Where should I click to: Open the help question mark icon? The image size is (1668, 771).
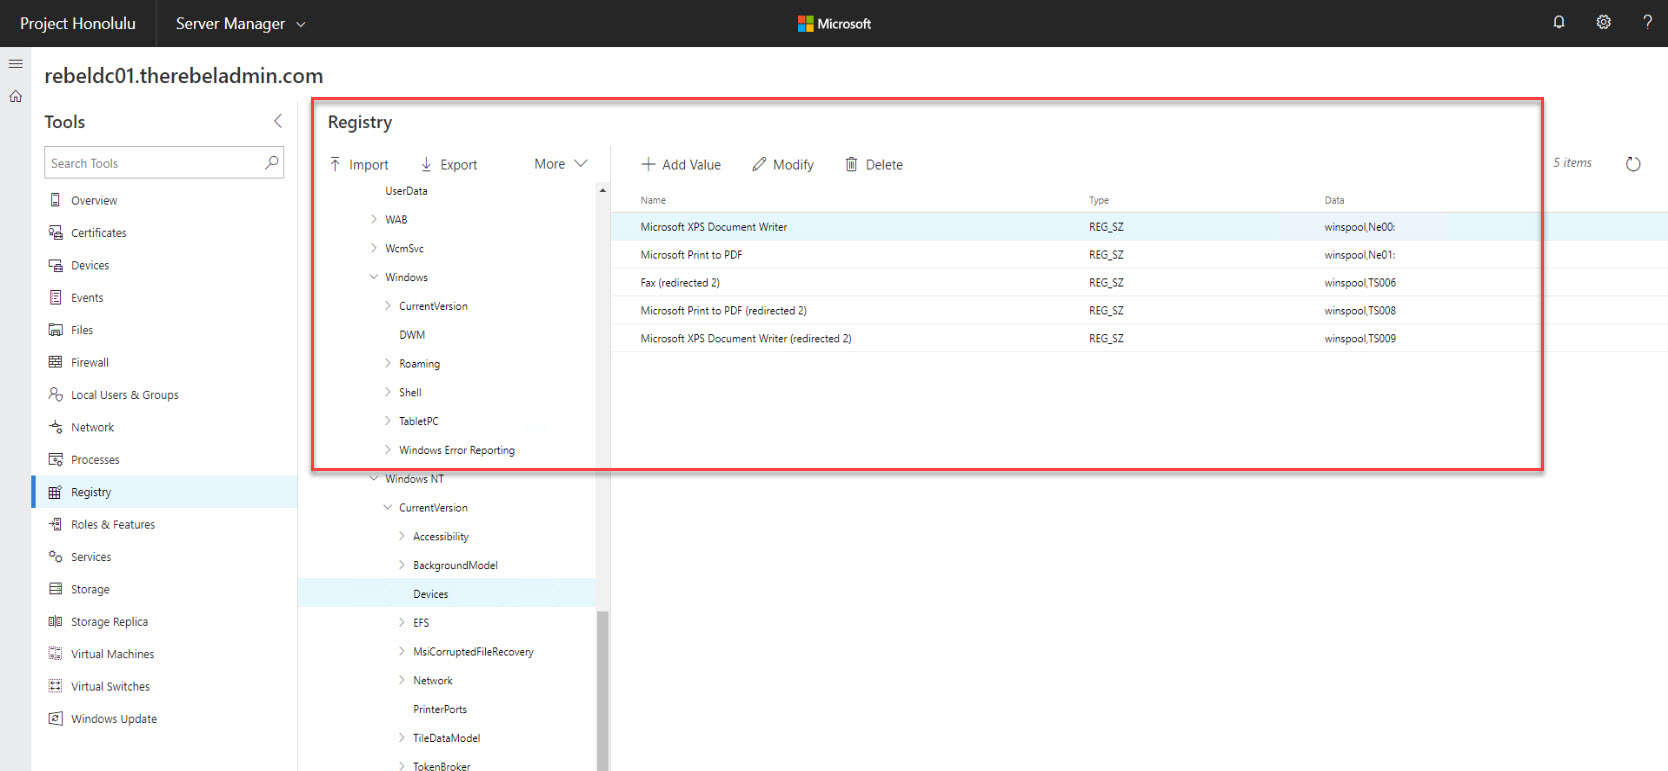click(x=1647, y=22)
